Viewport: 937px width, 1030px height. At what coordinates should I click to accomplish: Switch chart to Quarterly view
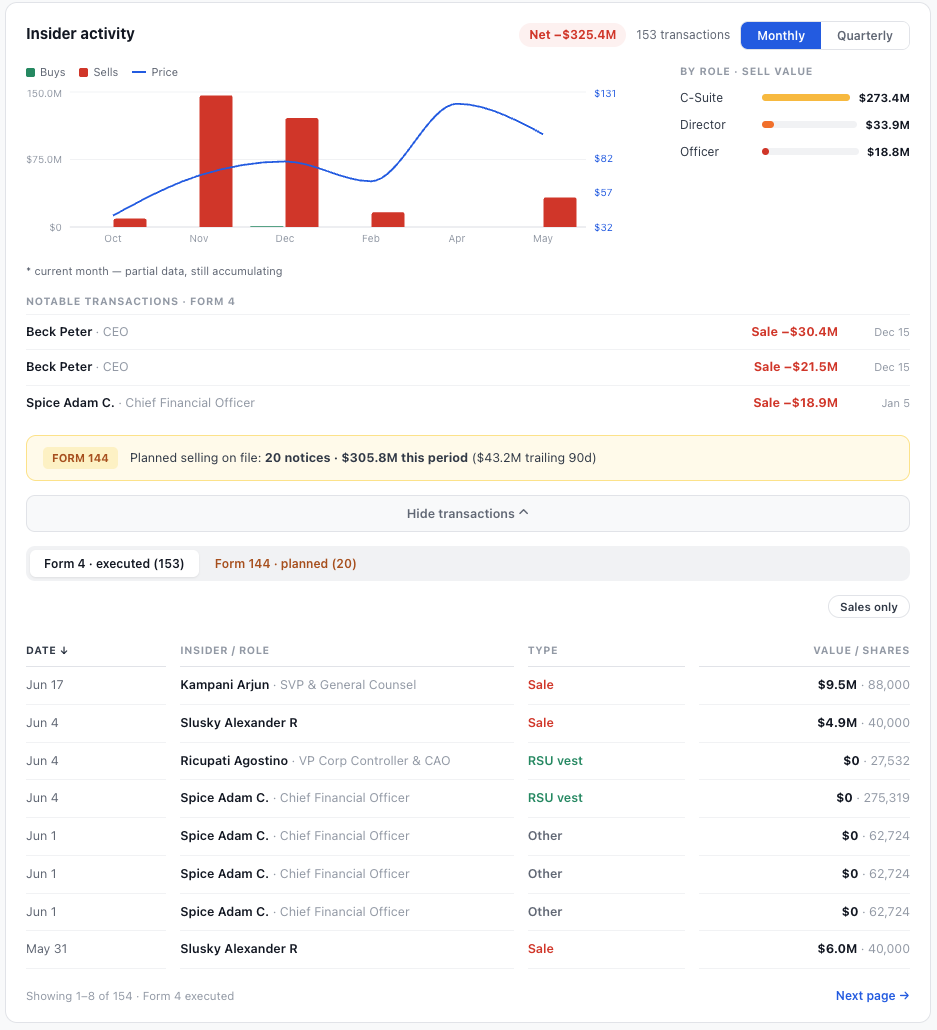[x=865, y=35]
